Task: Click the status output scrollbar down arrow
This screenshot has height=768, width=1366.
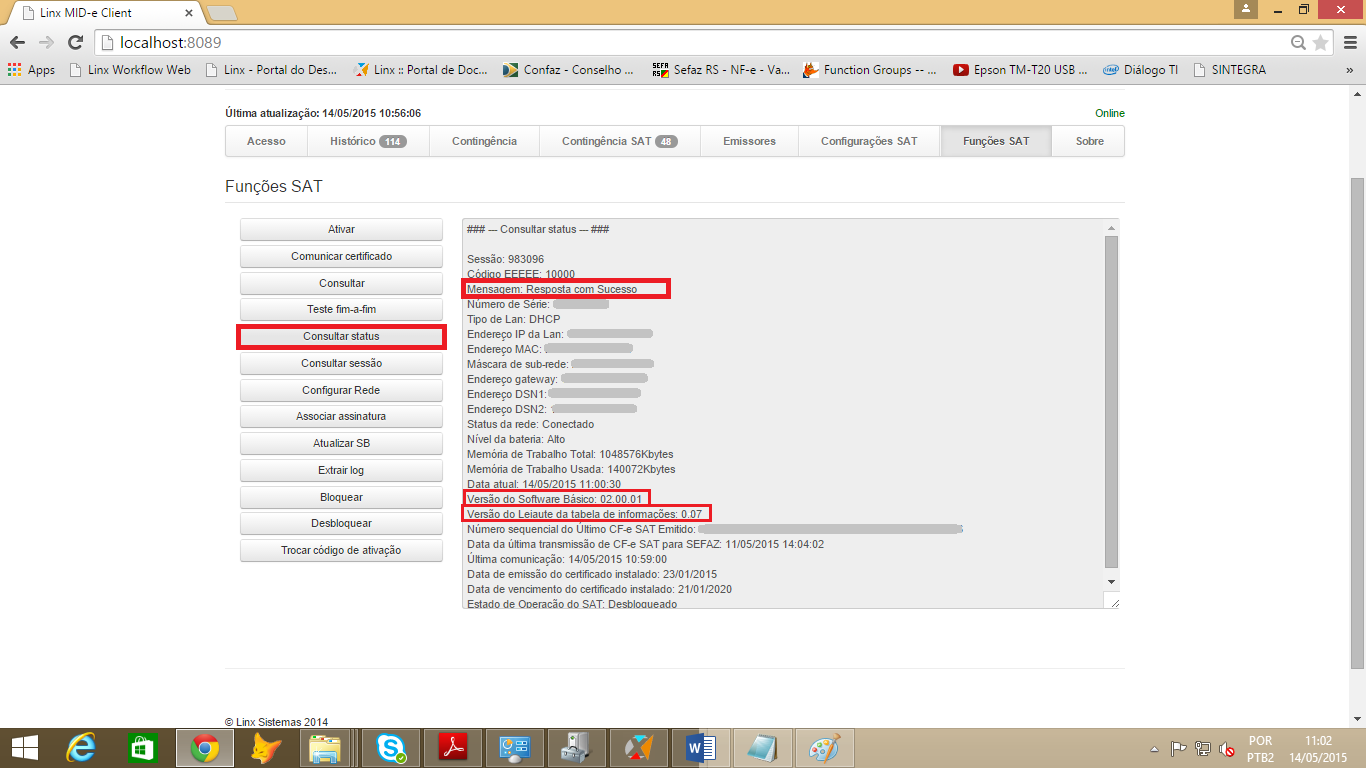Action: point(1110,581)
